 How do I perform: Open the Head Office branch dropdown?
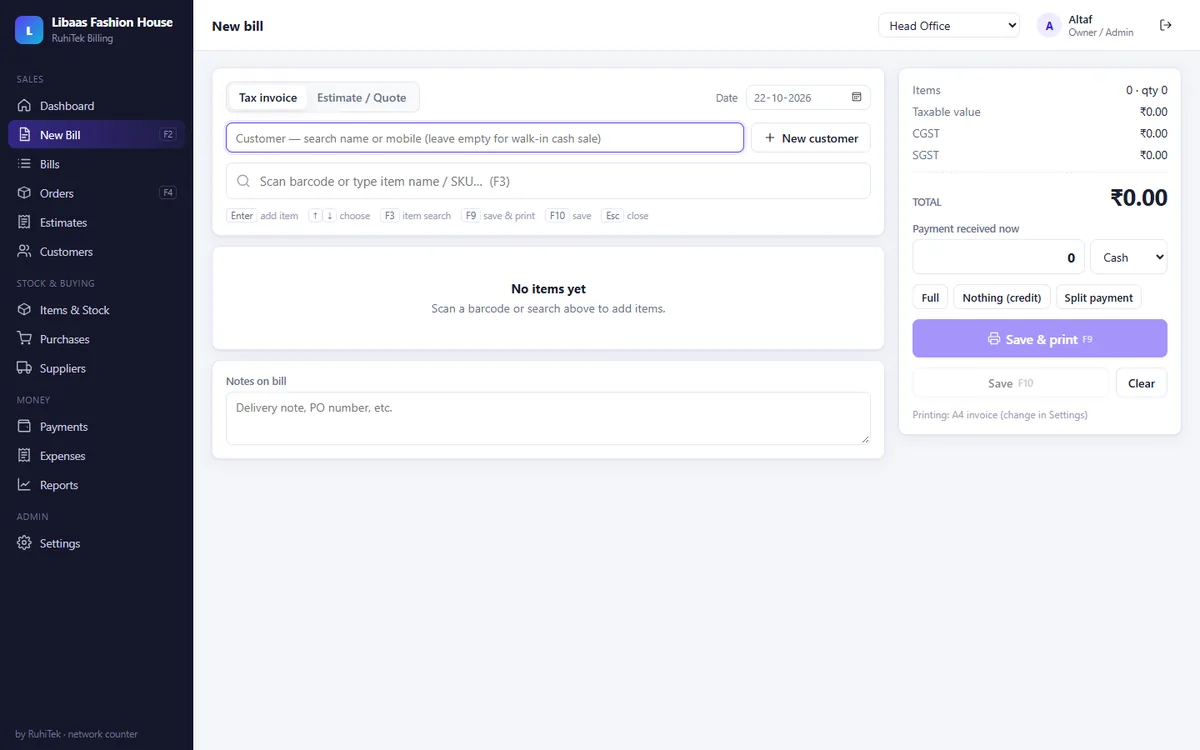(949, 26)
